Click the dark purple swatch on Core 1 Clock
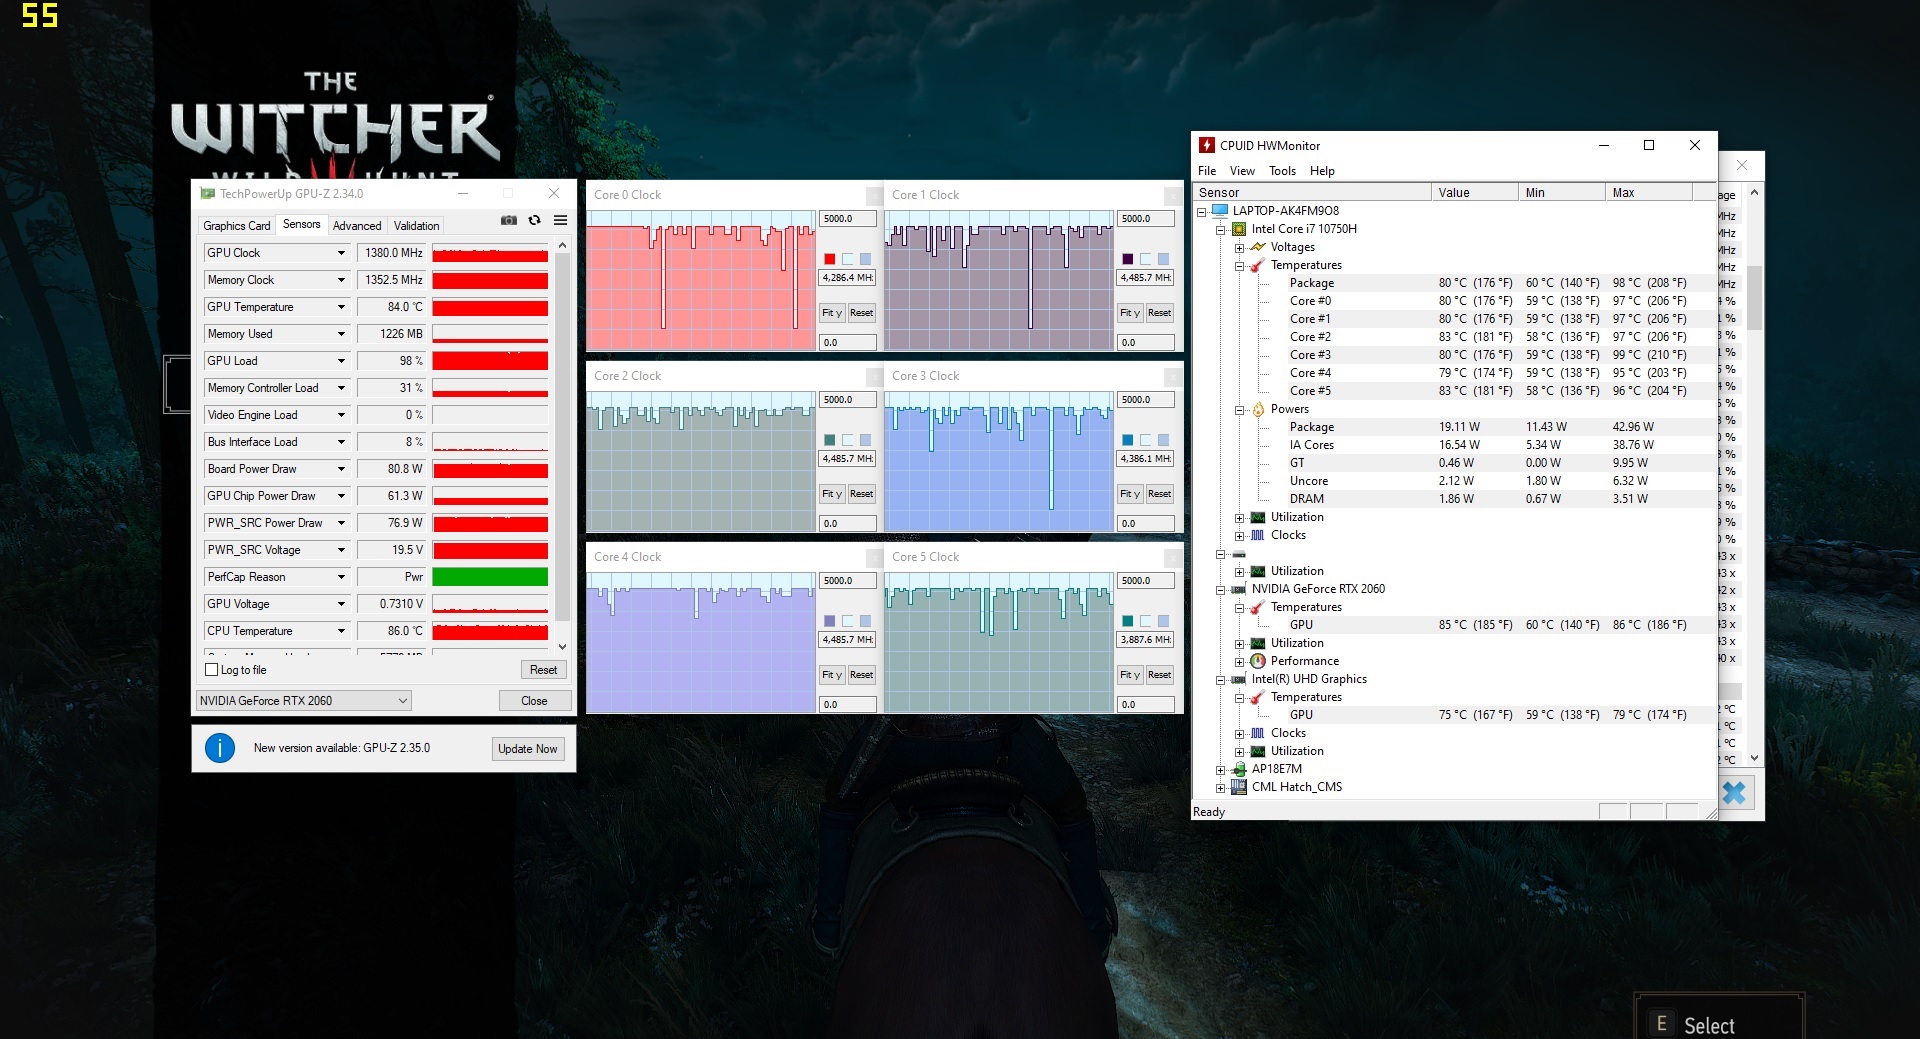 [1127, 259]
